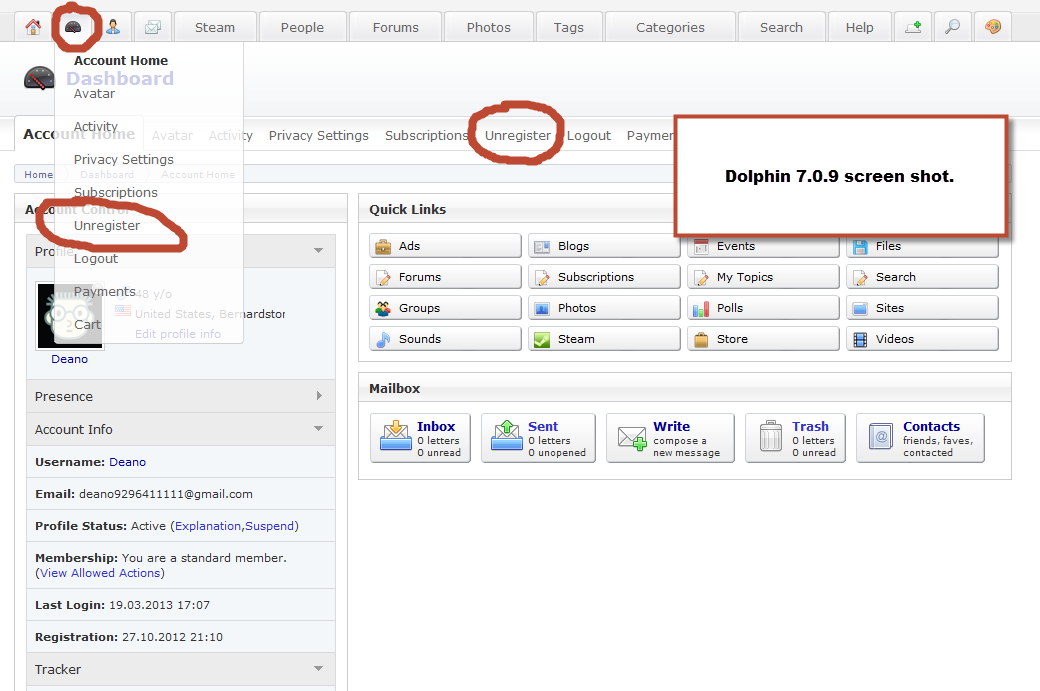Switch to the Unregister tab in the submenu bar
The image size is (1040, 691).
pos(517,135)
